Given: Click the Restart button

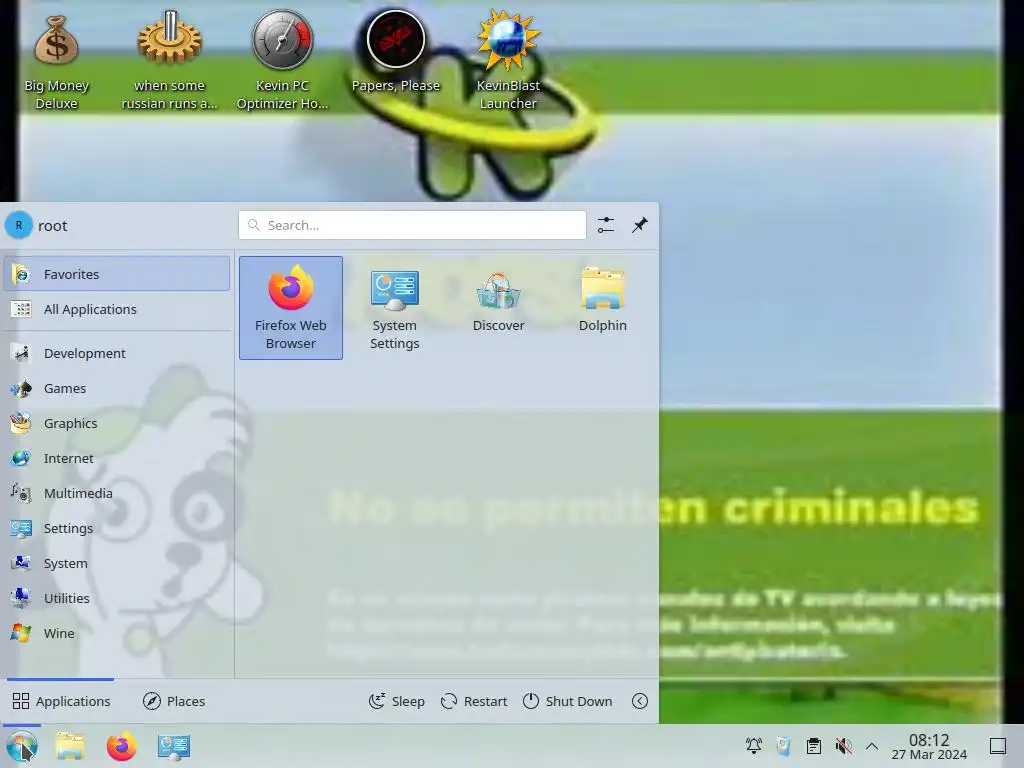Looking at the screenshot, I should 474,701.
